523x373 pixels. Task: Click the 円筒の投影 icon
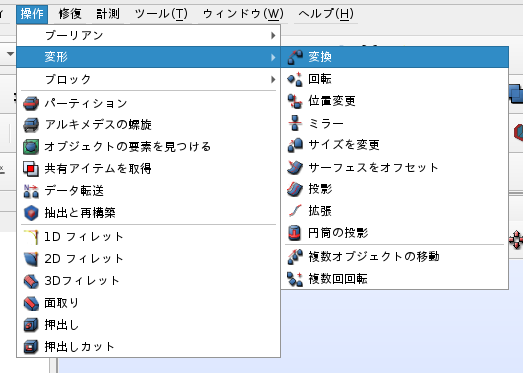click(x=295, y=233)
